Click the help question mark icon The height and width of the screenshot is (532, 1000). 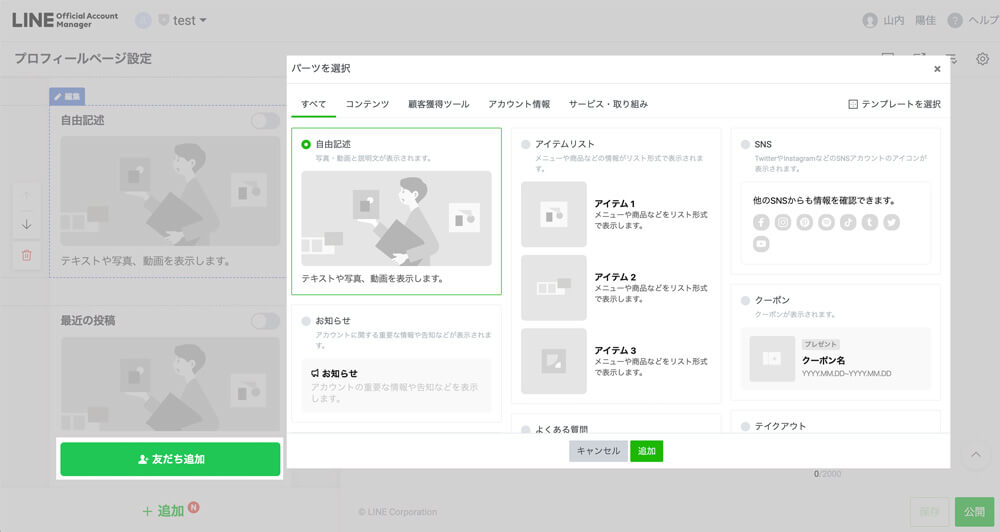coord(955,20)
